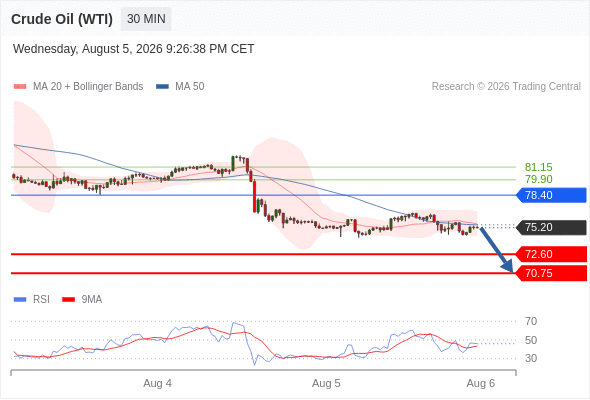Toggle the RSI legend entry
The image size is (590, 400).
click(x=32, y=300)
